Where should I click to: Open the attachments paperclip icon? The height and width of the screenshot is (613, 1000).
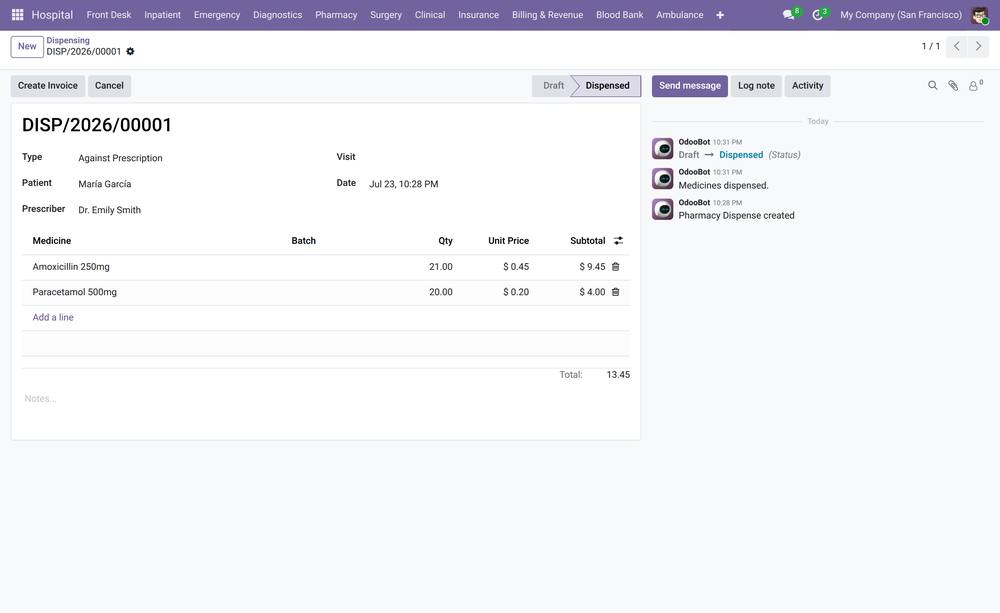(953, 85)
